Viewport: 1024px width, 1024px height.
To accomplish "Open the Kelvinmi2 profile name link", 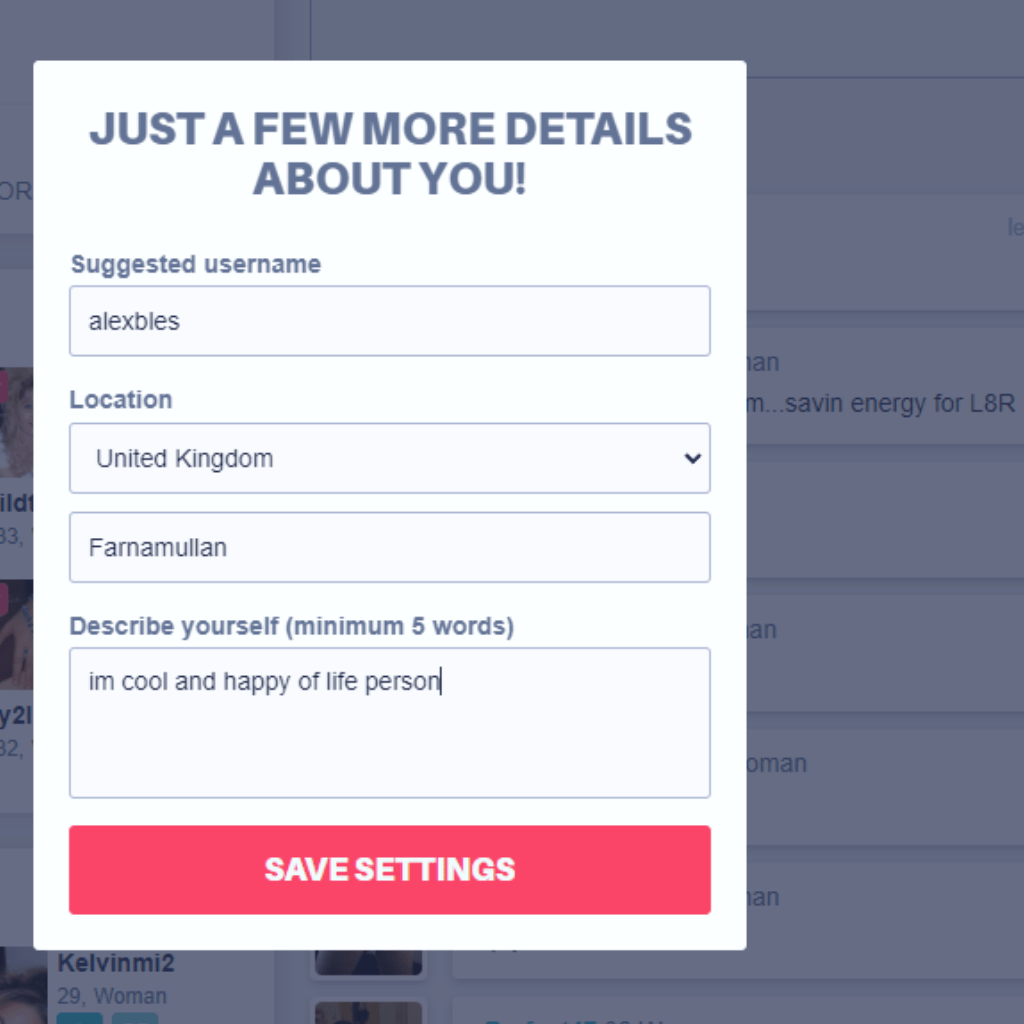I will point(116,963).
